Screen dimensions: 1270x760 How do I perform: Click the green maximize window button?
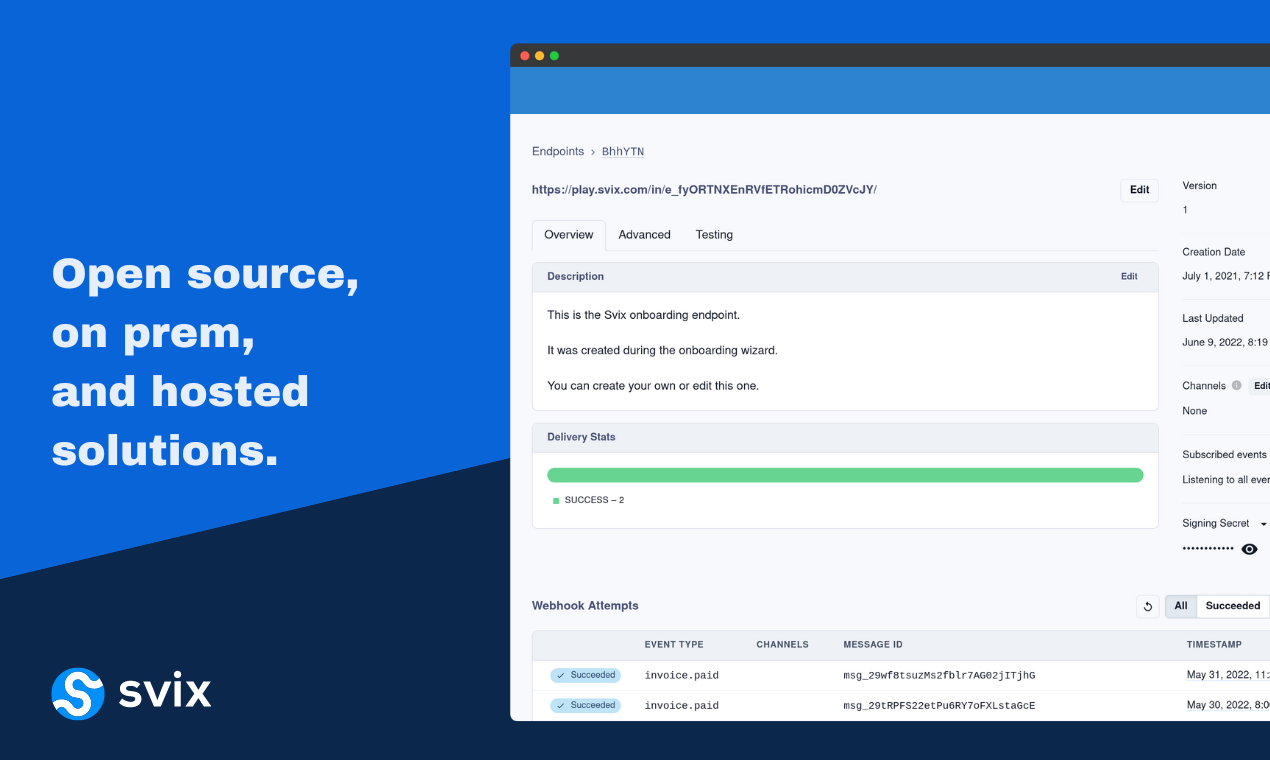click(554, 56)
